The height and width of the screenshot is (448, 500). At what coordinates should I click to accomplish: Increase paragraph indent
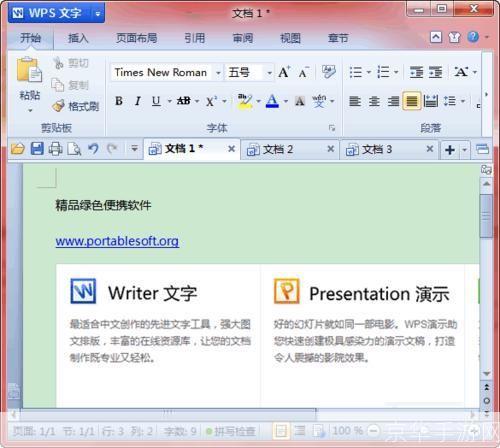pos(435,72)
